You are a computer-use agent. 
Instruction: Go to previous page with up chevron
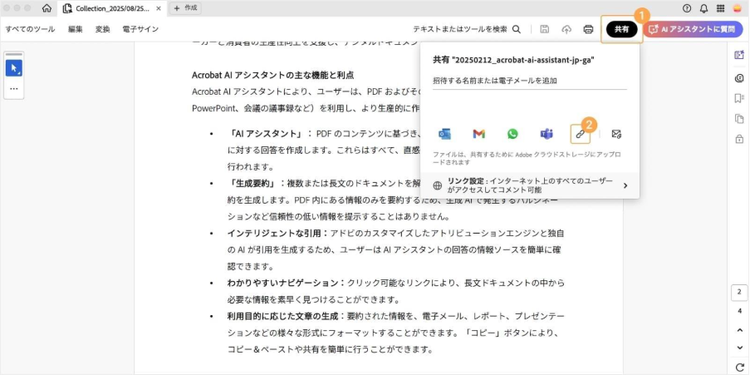click(739, 330)
